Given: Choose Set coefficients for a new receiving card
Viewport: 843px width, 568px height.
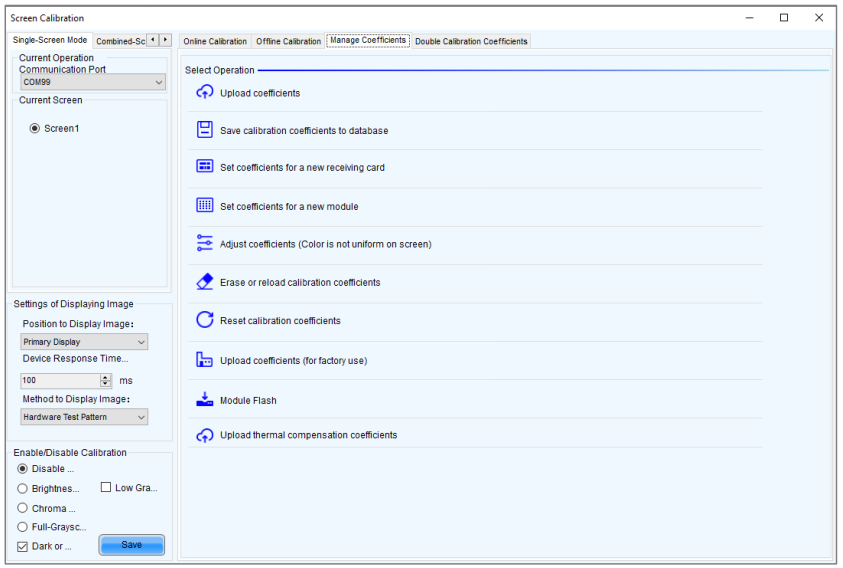Looking at the screenshot, I should (302, 168).
